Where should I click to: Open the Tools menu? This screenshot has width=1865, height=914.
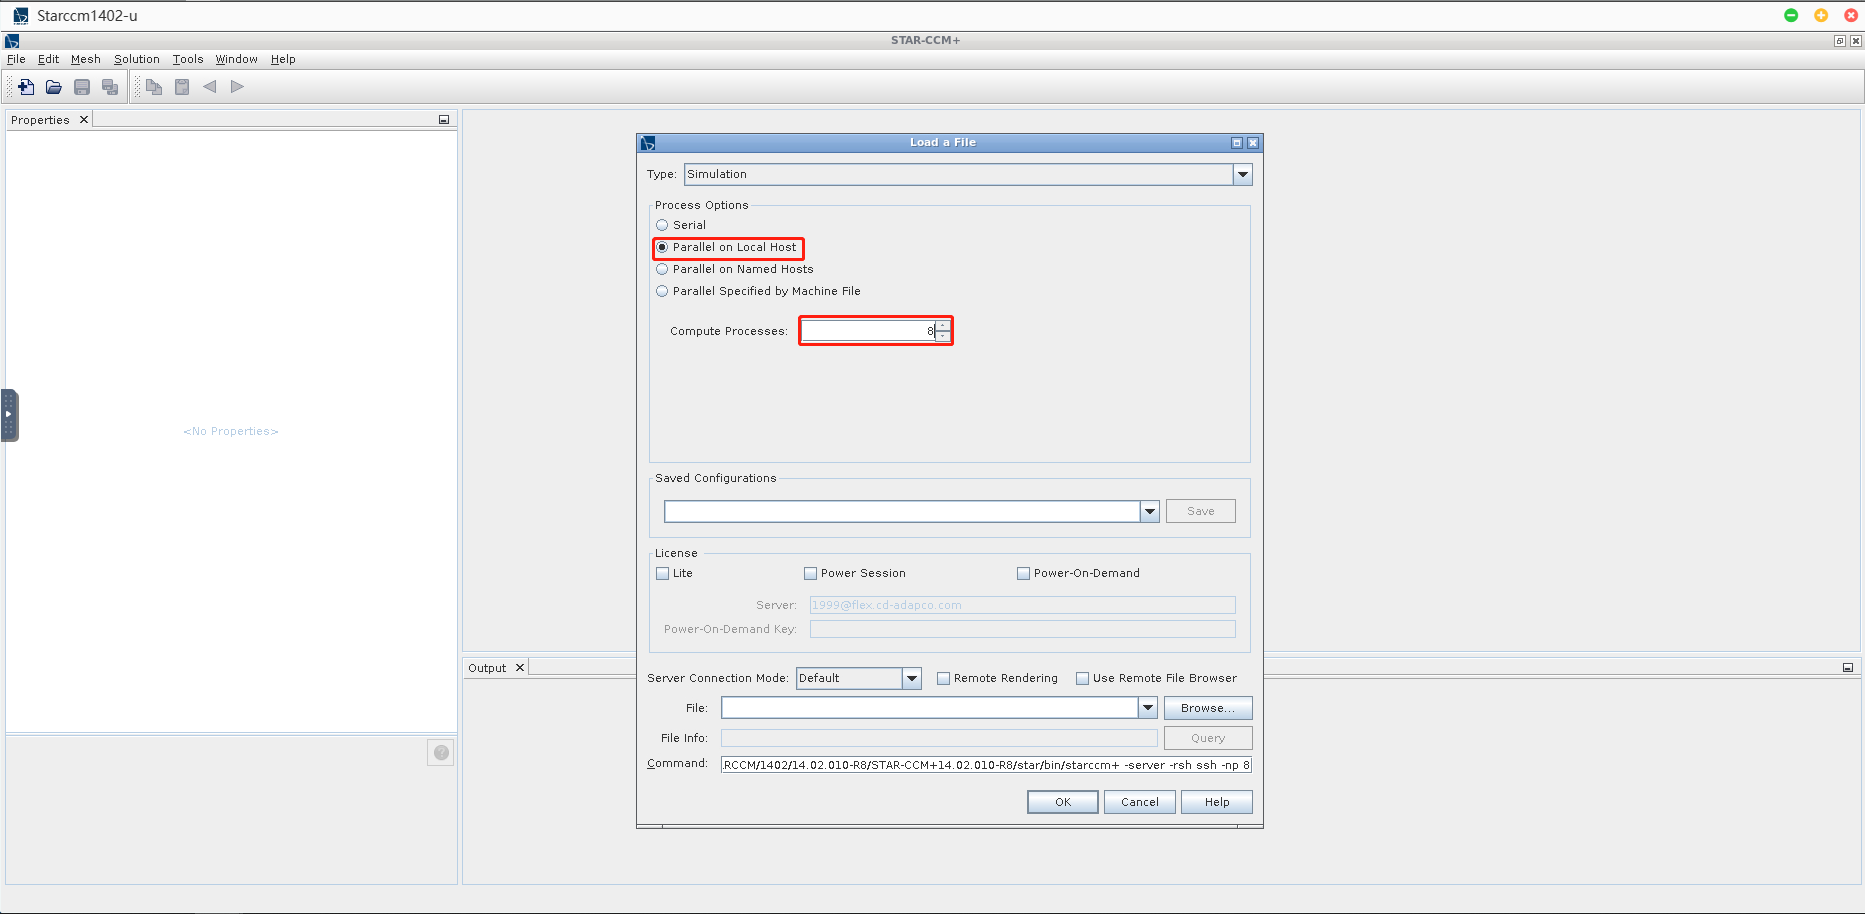click(x=188, y=59)
